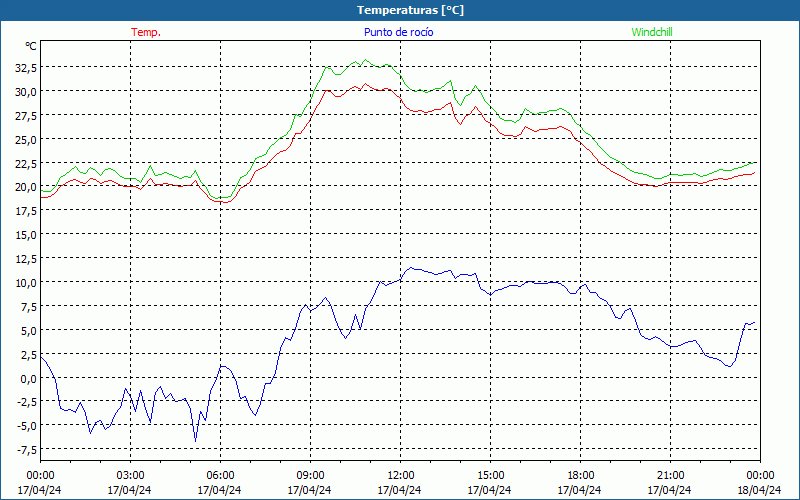This screenshot has height=500, width=800.
Task: Click the '18/04/24' date label
Action: pyautogui.click(x=760, y=490)
